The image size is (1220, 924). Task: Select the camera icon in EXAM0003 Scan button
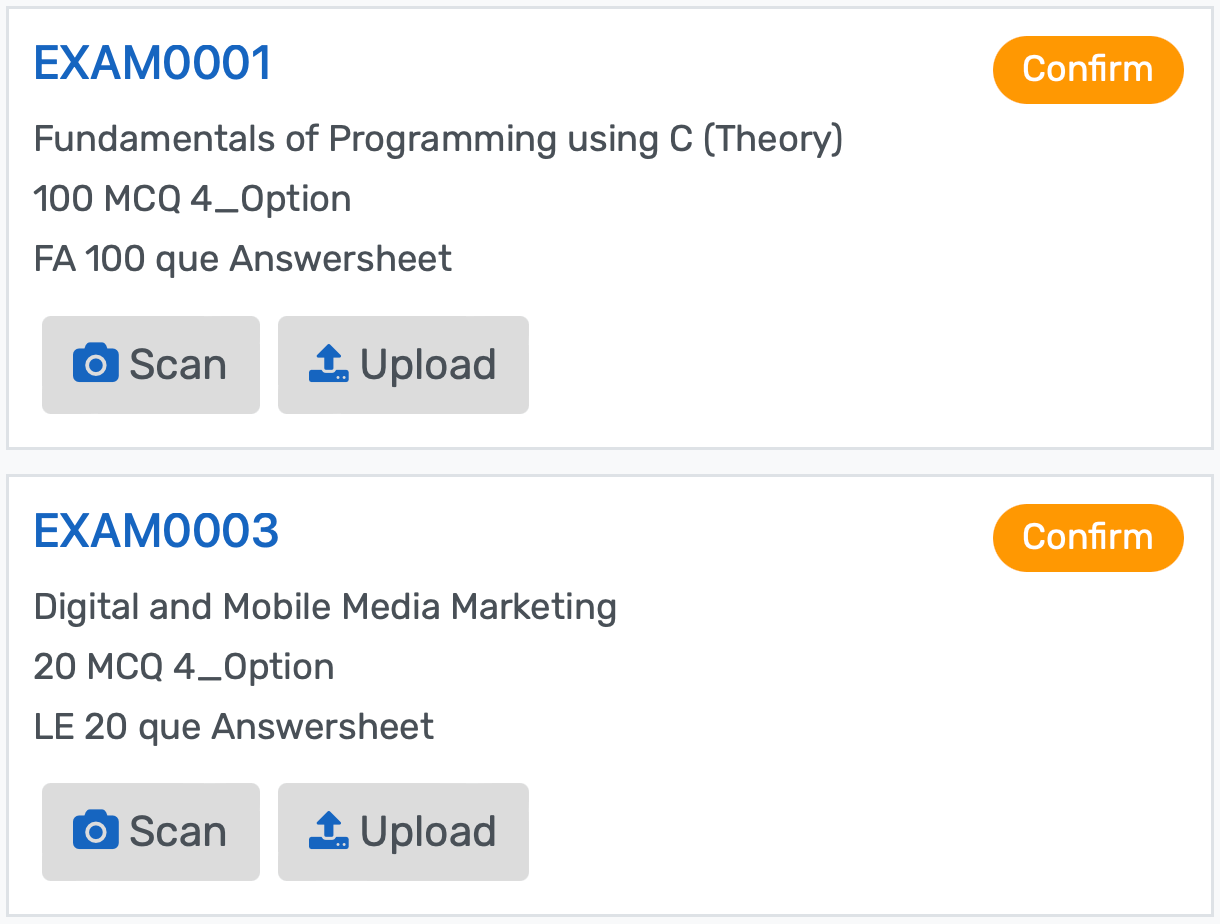click(x=96, y=831)
